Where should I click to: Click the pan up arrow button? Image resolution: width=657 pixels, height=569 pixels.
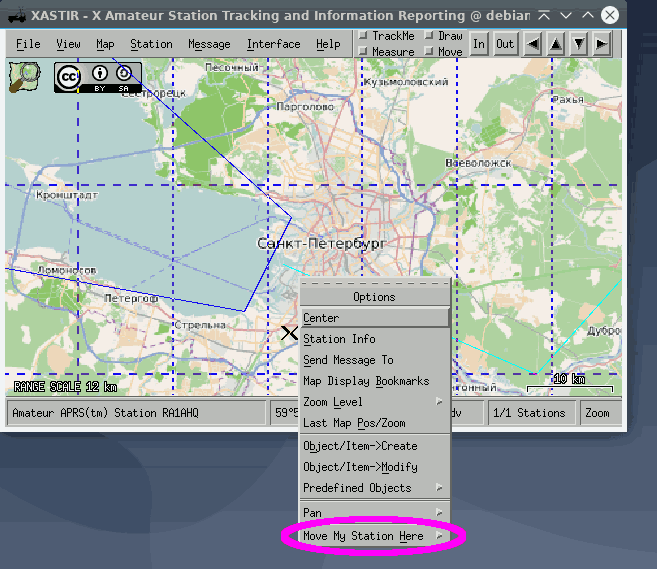(x=556, y=44)
